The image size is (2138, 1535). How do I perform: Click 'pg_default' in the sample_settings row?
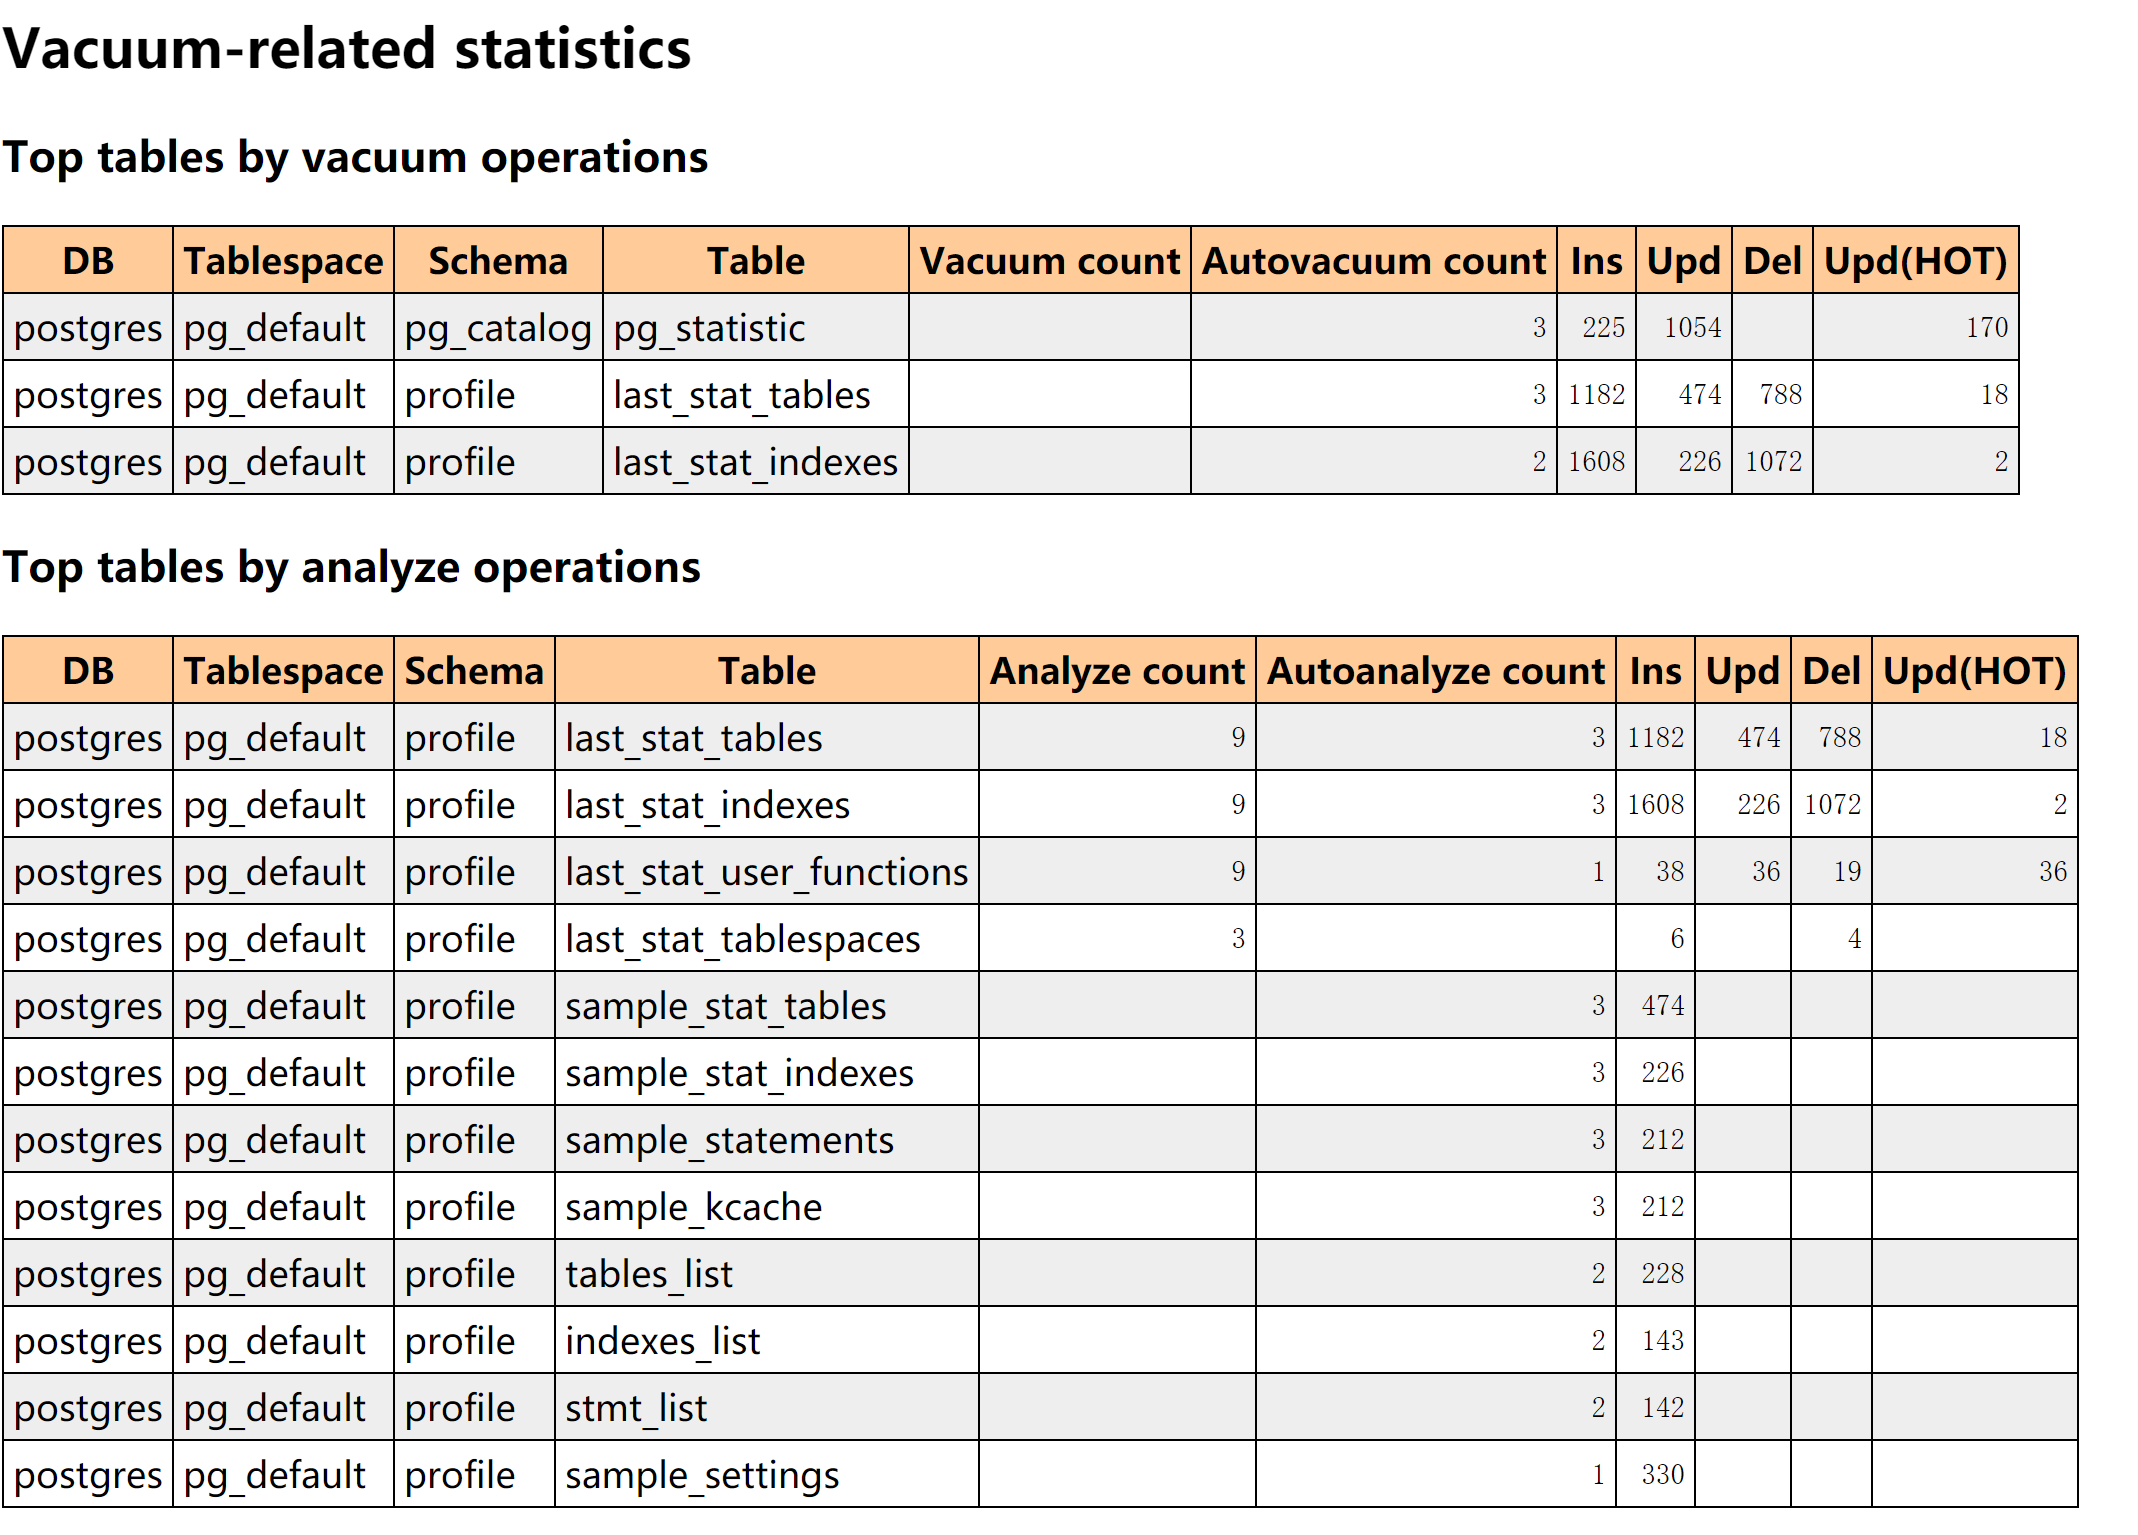click(283, 1474)
